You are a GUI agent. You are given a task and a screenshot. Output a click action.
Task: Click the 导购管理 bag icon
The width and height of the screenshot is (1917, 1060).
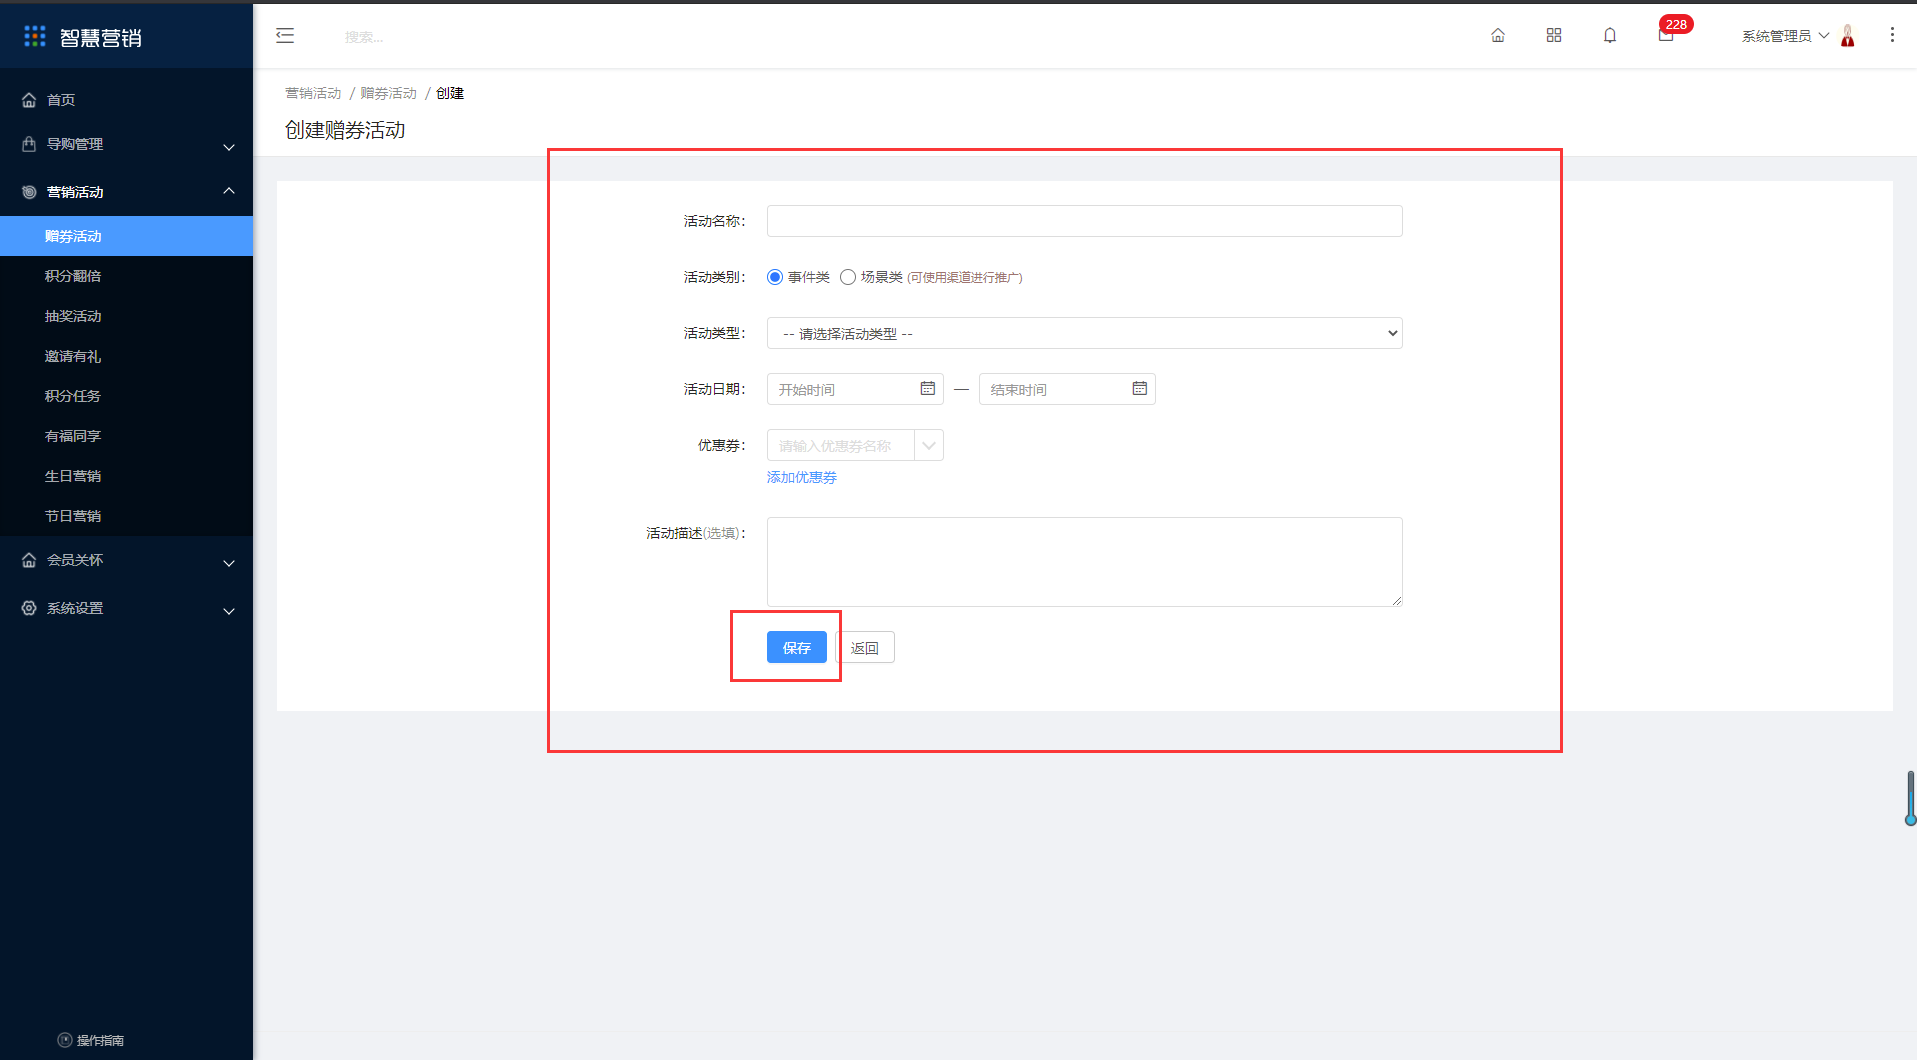click(x=29, y=144)
